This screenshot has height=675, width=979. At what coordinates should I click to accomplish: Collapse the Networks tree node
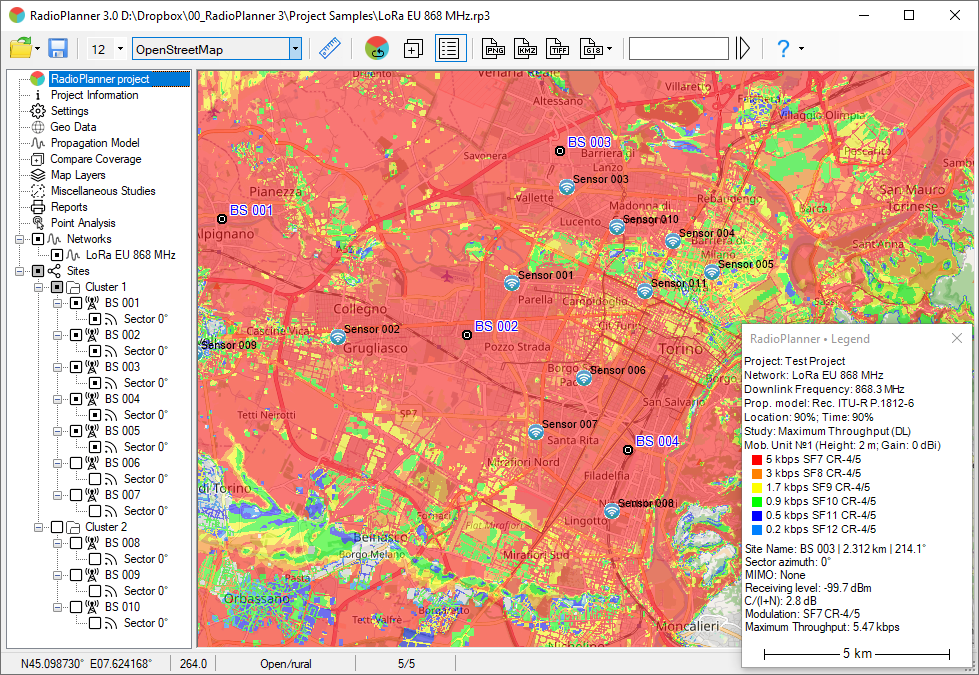point(19,239)
